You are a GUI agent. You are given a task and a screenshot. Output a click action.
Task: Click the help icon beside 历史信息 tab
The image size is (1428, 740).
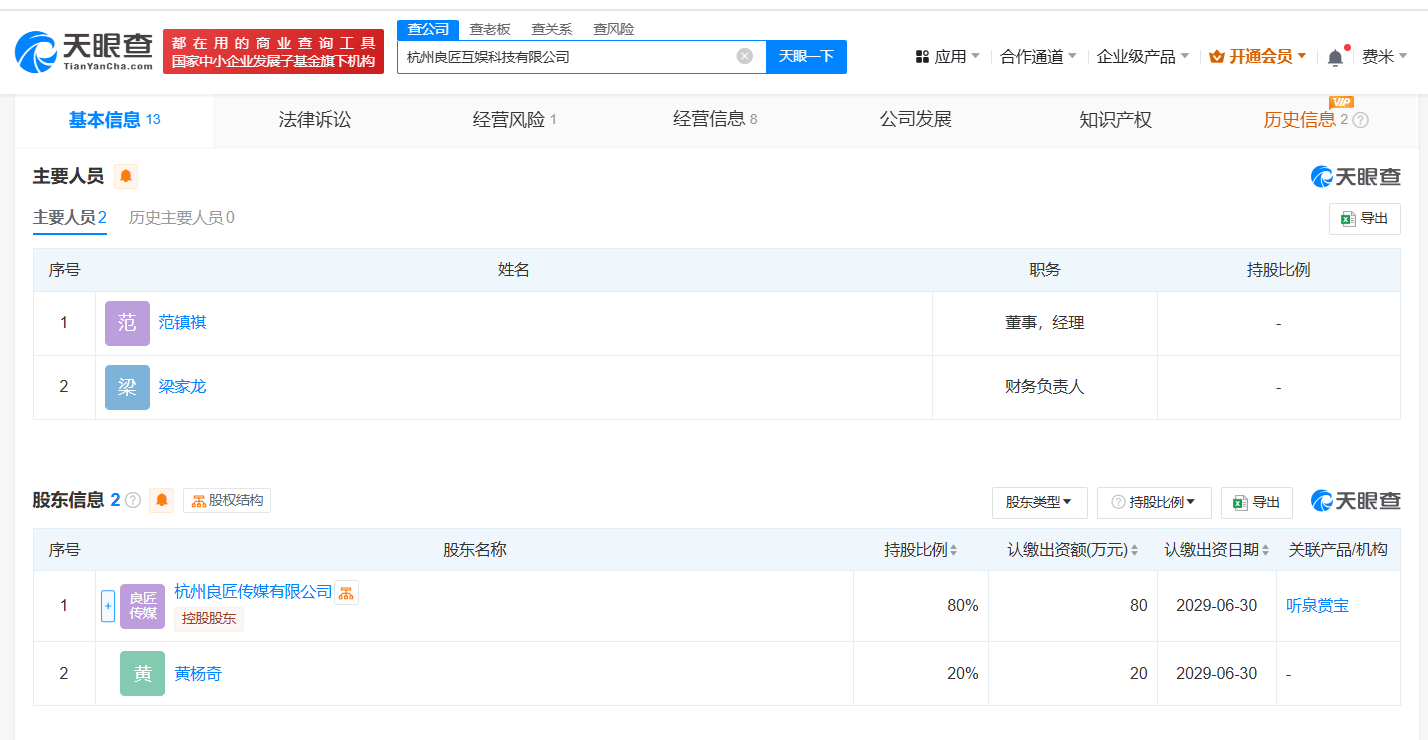[x=1360, y=120]
